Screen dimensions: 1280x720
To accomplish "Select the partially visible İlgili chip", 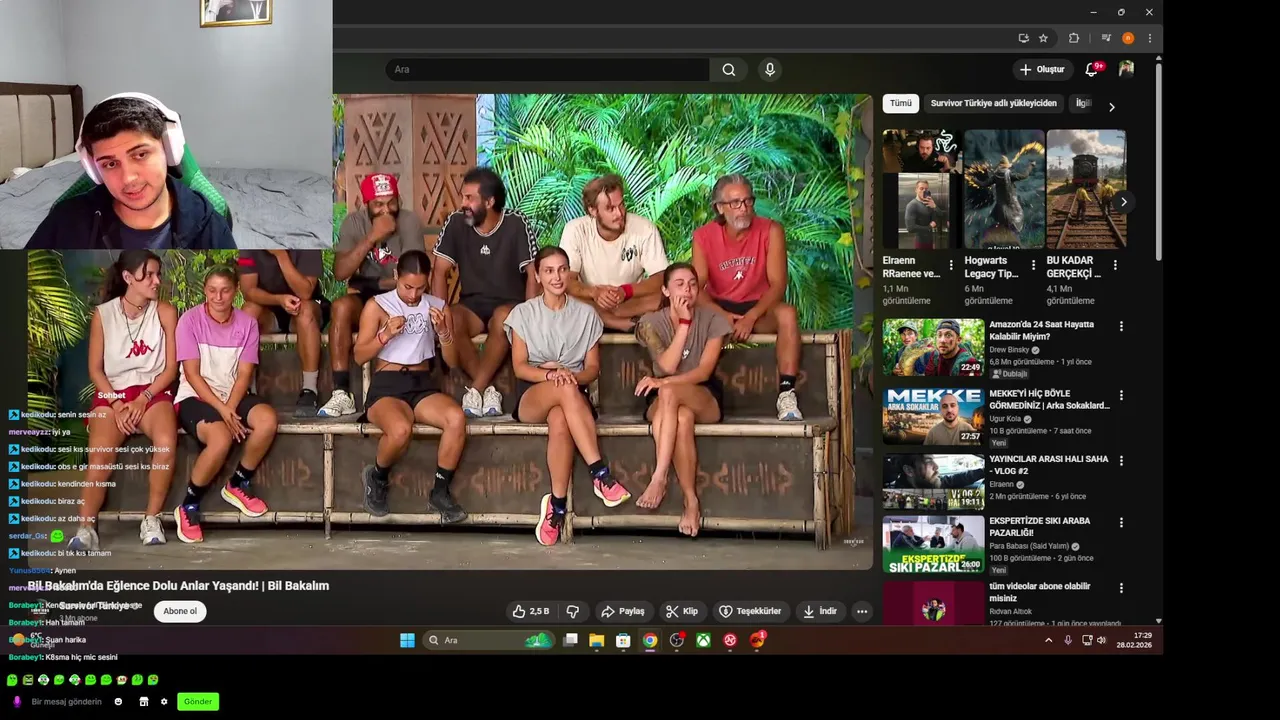I will tap(1083, 103).
